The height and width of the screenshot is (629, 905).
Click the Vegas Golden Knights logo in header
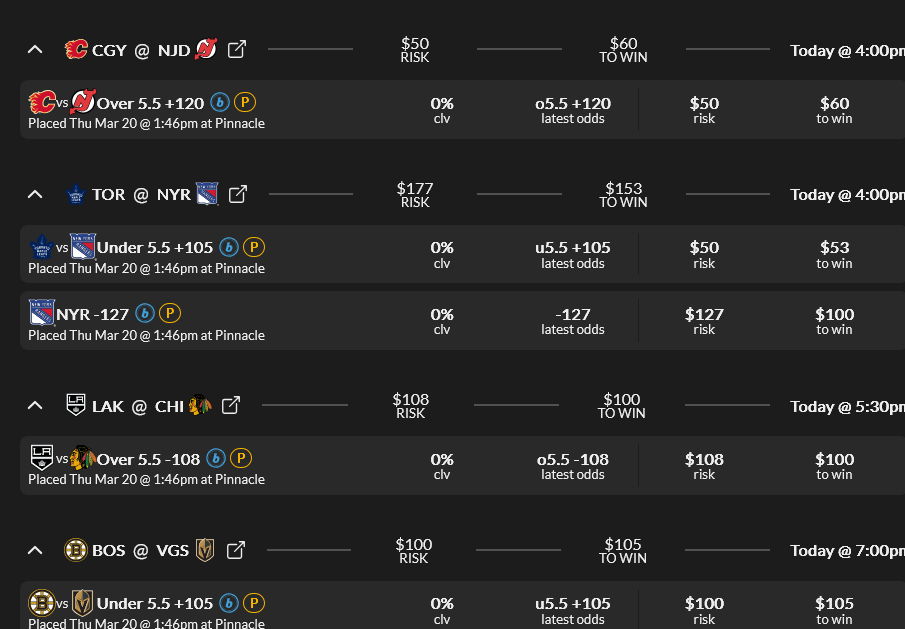click(205, 550)
